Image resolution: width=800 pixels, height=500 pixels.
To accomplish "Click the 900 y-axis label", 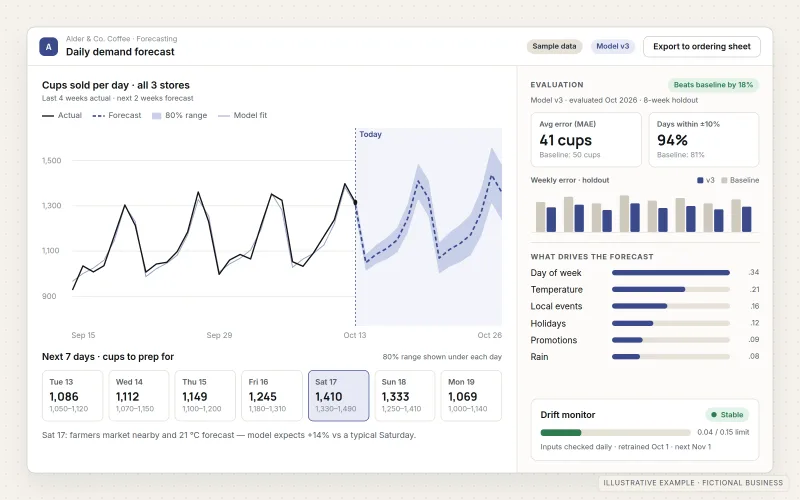I will (49, 296).
